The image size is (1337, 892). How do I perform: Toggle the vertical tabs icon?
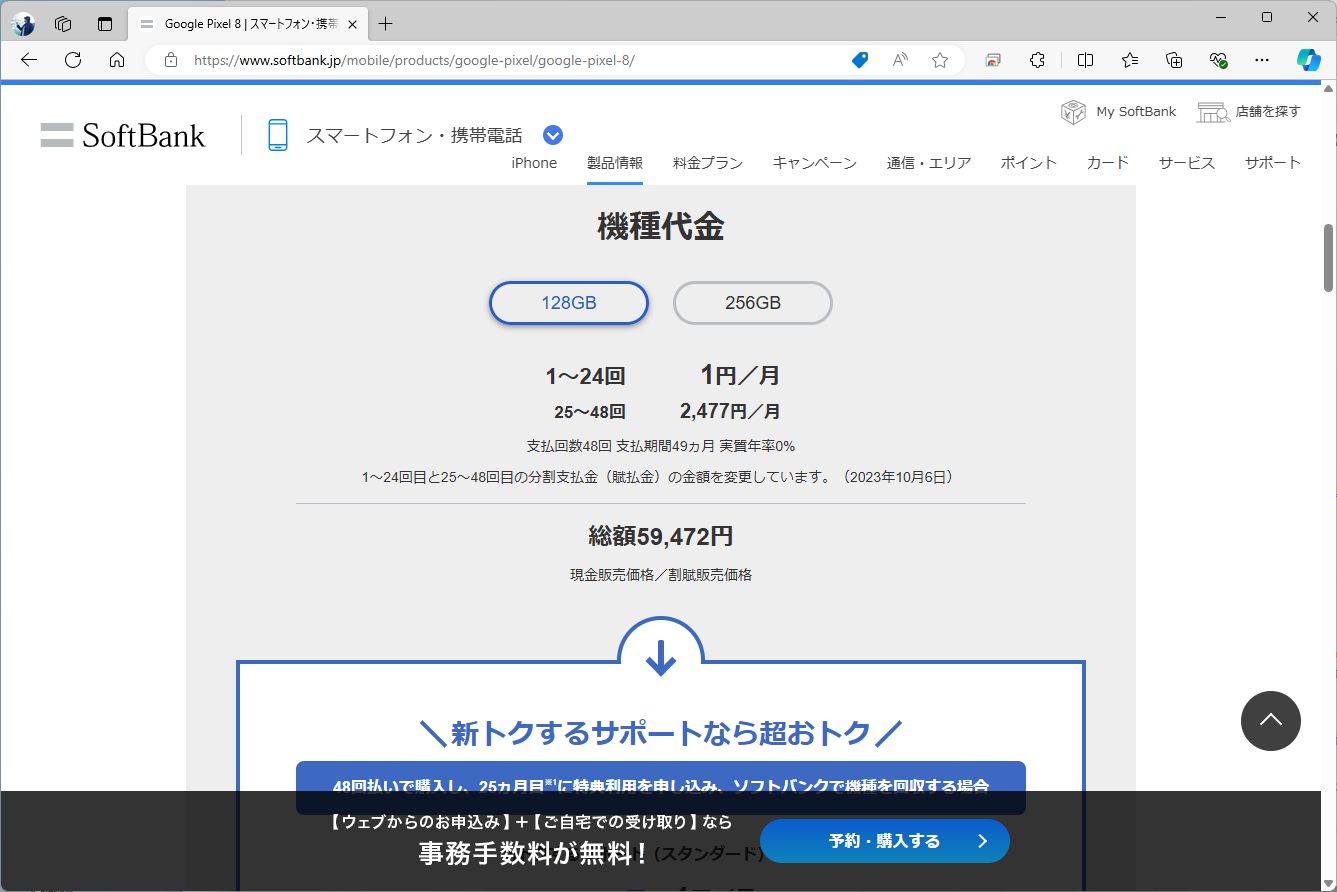coord(105,24)
